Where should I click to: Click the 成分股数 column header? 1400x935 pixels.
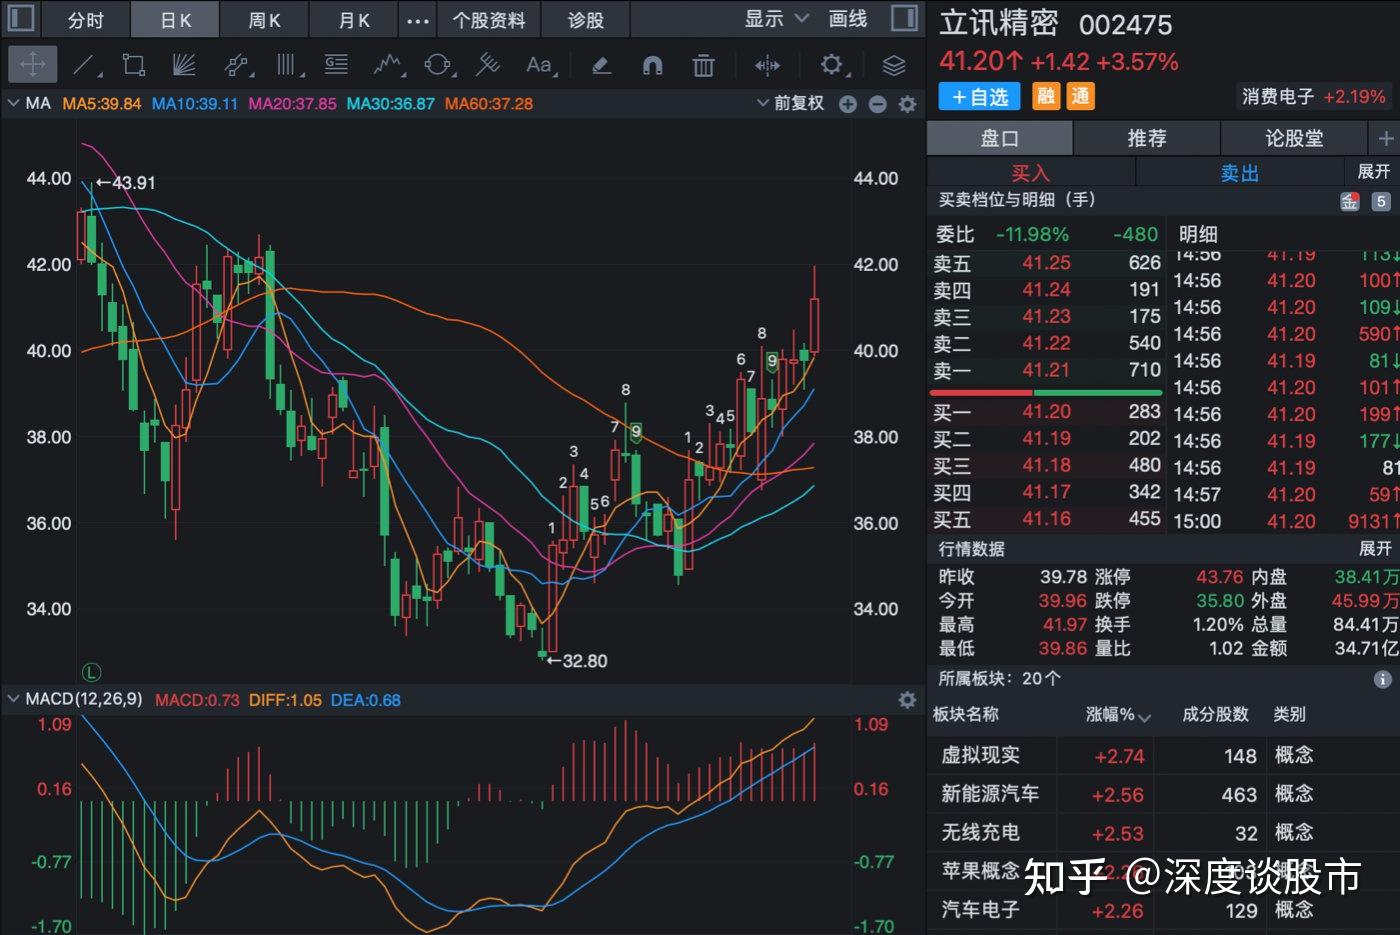point(1215,714)
